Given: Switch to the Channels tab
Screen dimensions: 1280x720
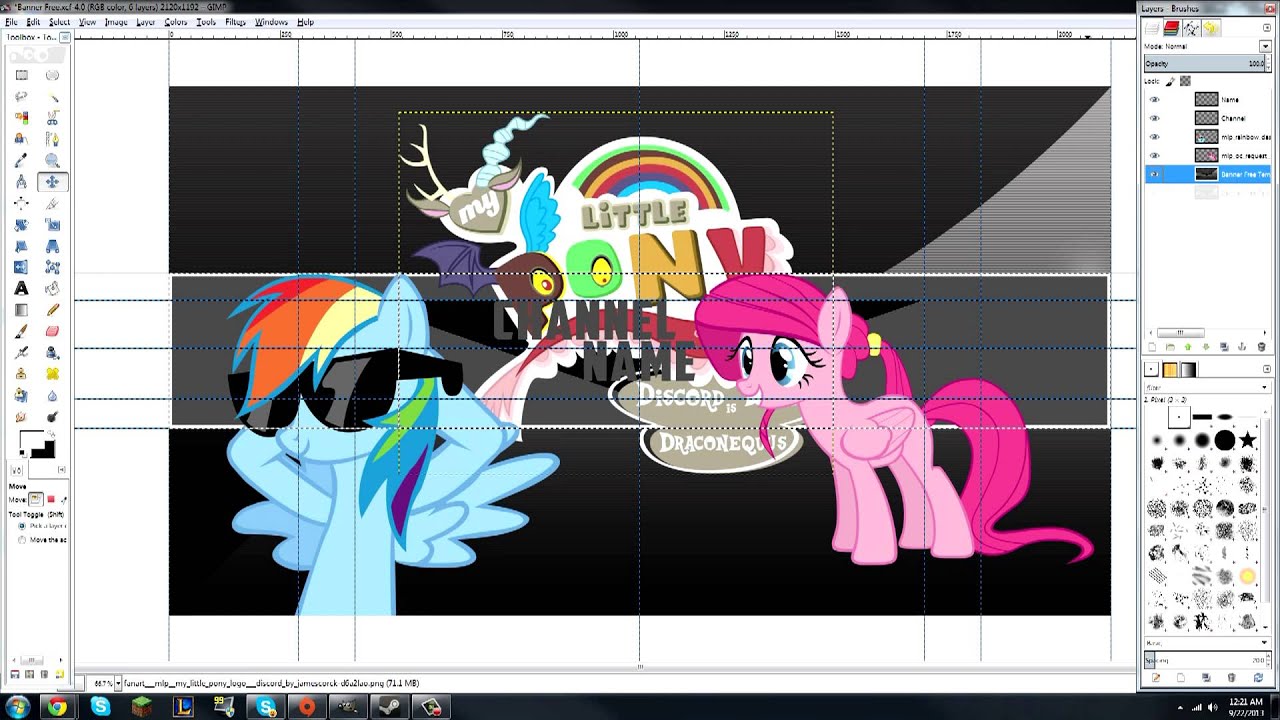Looking at the screenshot, I should click(x=1171, y=28).
